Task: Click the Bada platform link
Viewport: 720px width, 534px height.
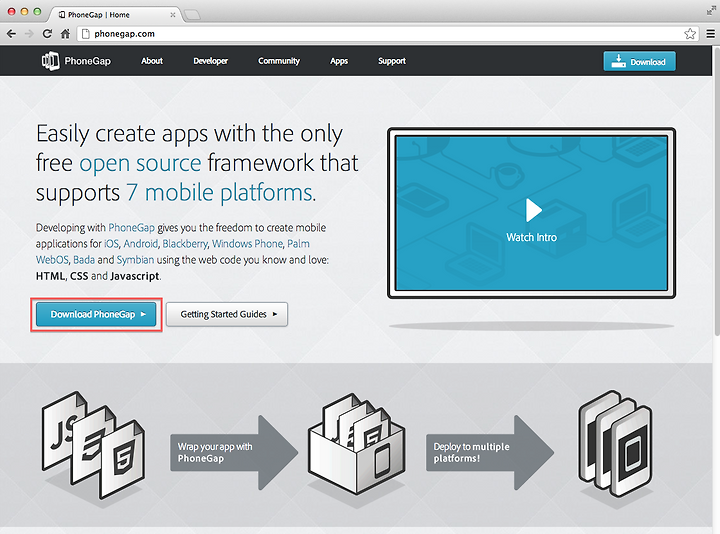Action: point(84,260)
